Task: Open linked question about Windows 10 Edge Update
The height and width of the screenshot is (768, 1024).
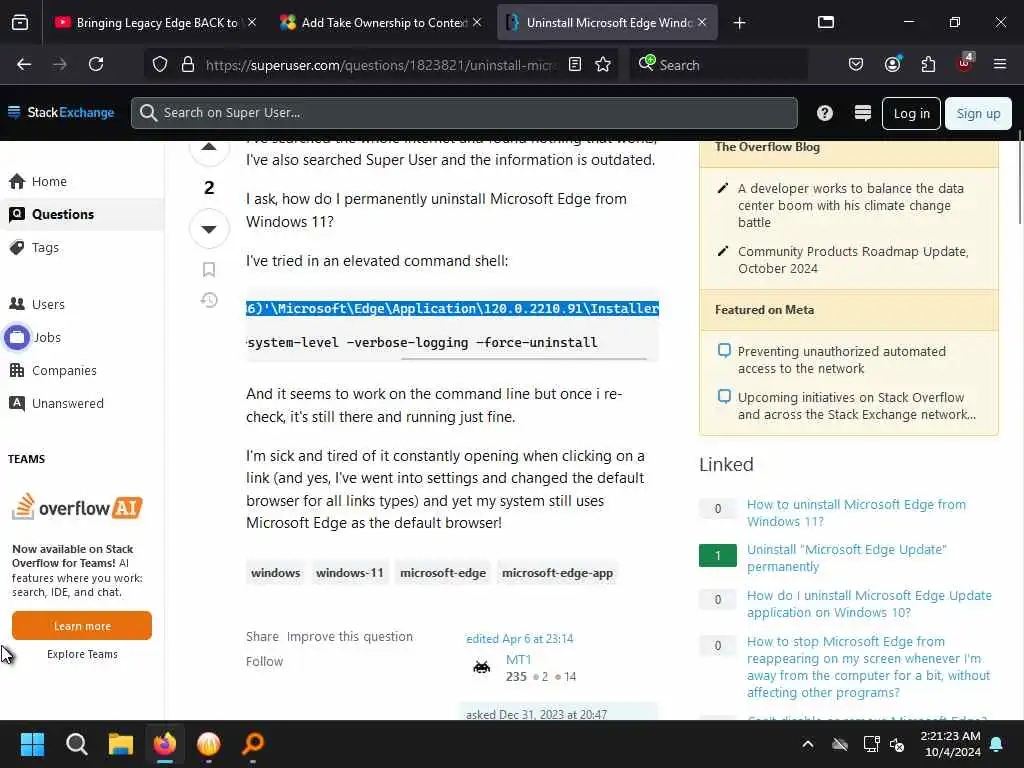Action: point(869,603)
